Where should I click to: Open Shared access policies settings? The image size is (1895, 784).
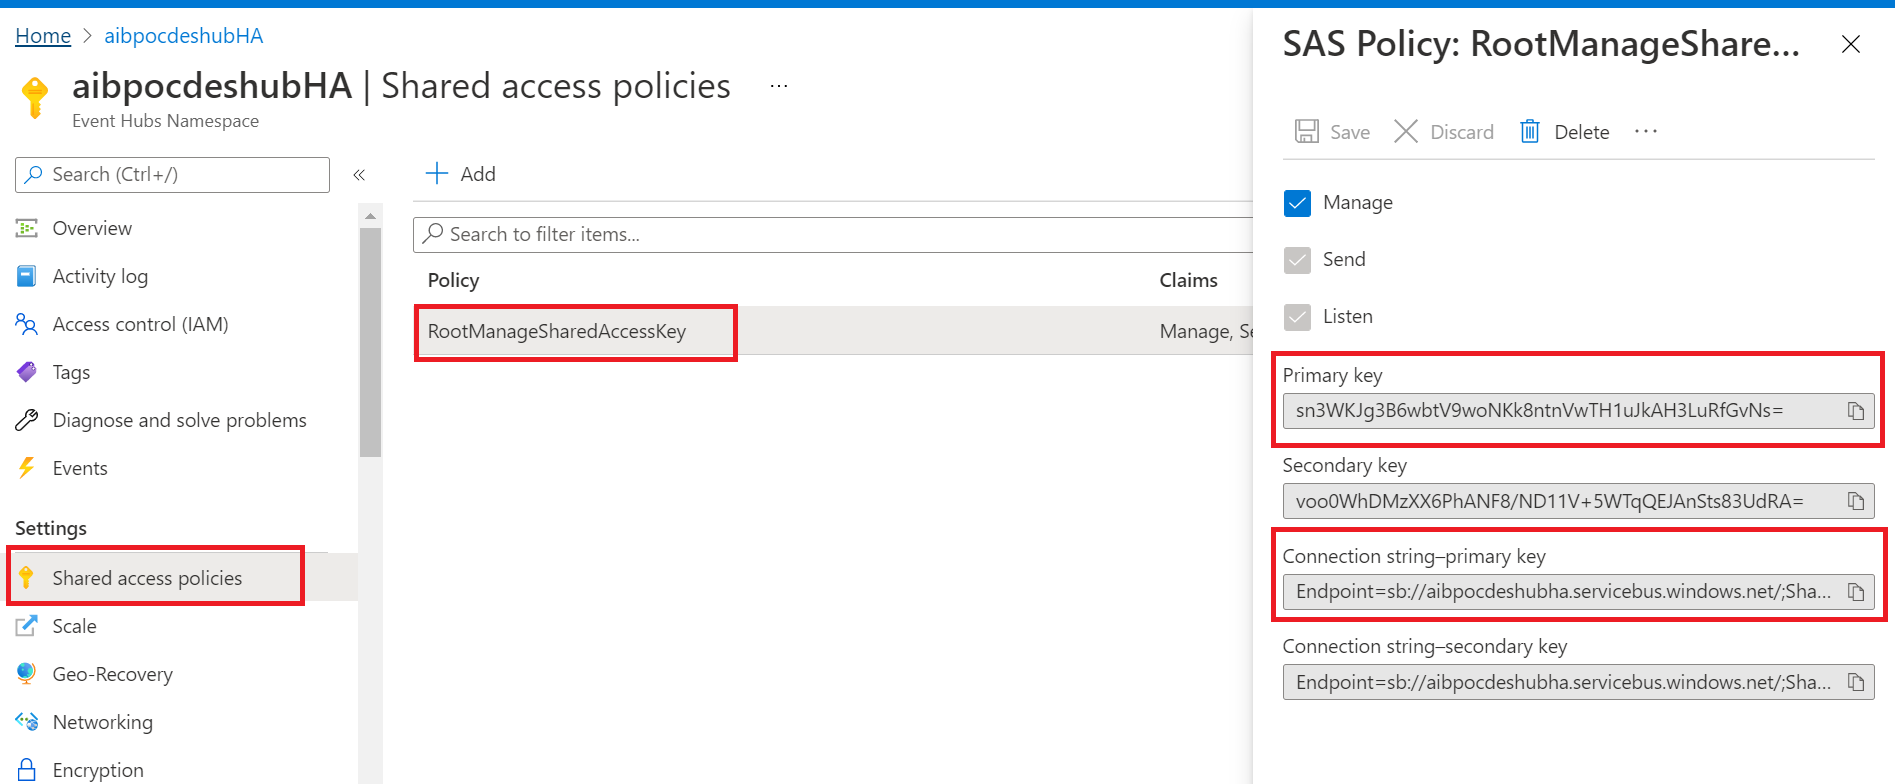147,578
